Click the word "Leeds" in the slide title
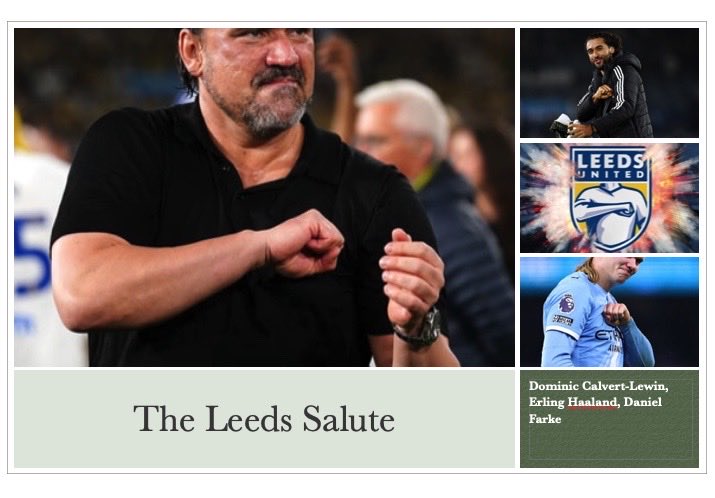 pos(249,419)
